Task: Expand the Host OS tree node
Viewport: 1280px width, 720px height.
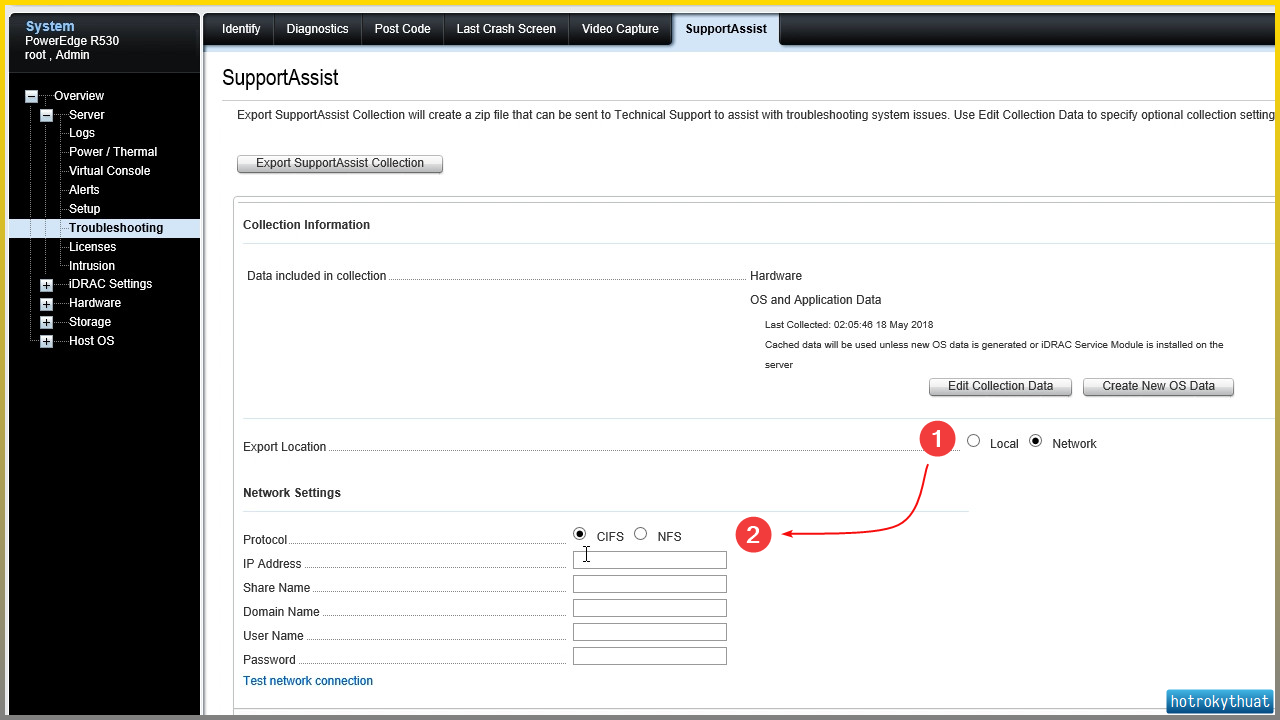Action: (x=46, y=341)
